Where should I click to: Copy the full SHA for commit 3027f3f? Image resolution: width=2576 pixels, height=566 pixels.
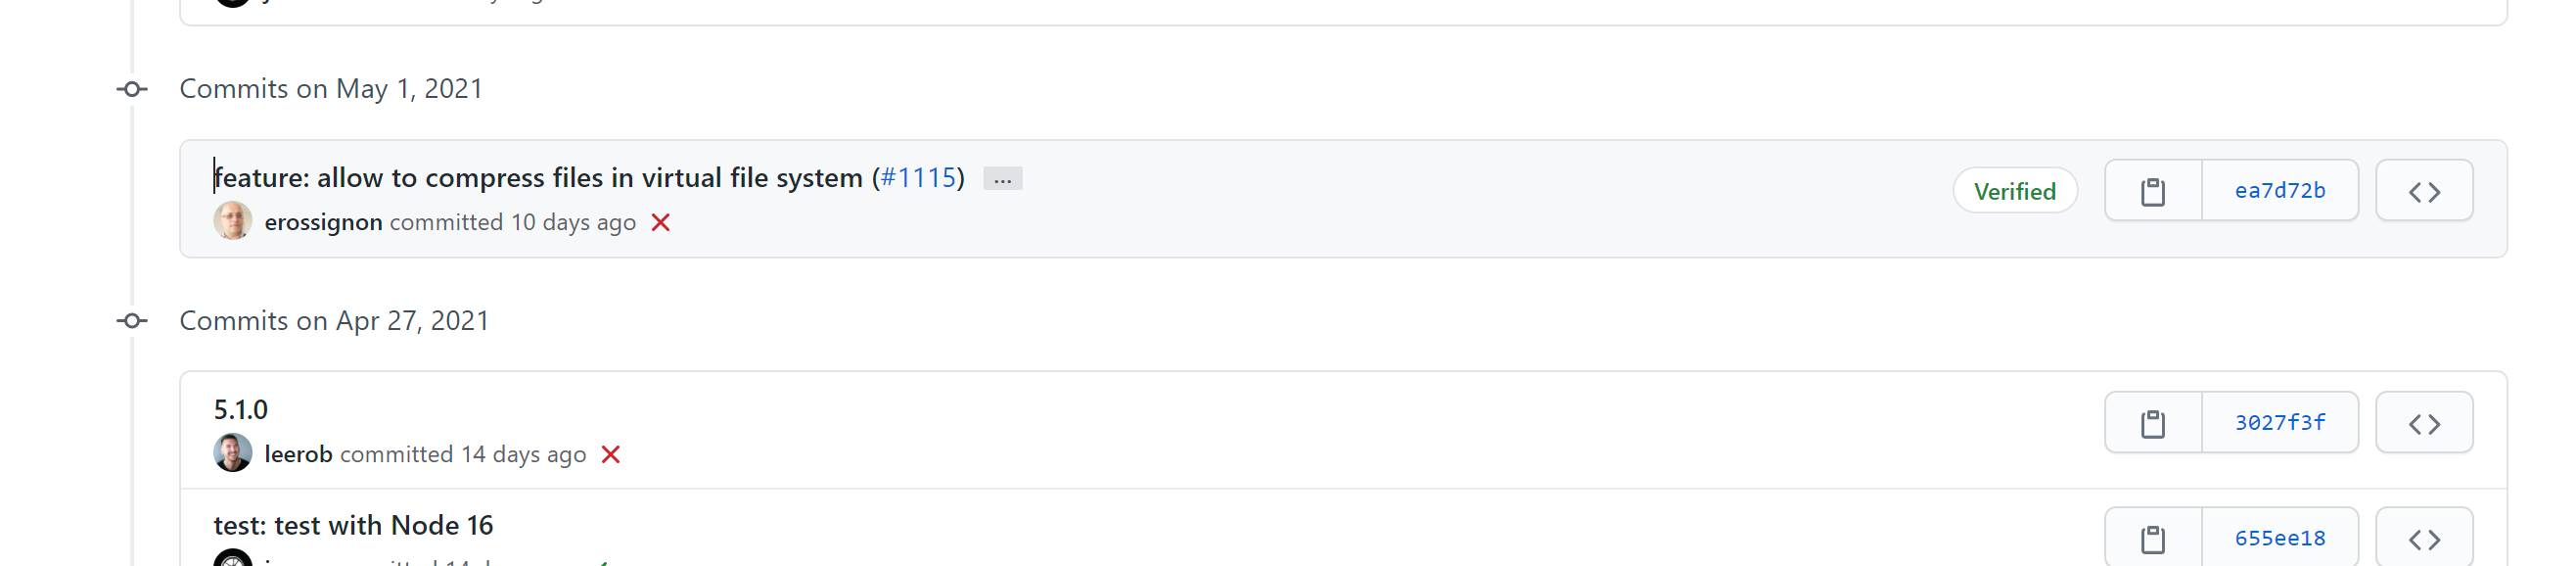[2152, 422]
